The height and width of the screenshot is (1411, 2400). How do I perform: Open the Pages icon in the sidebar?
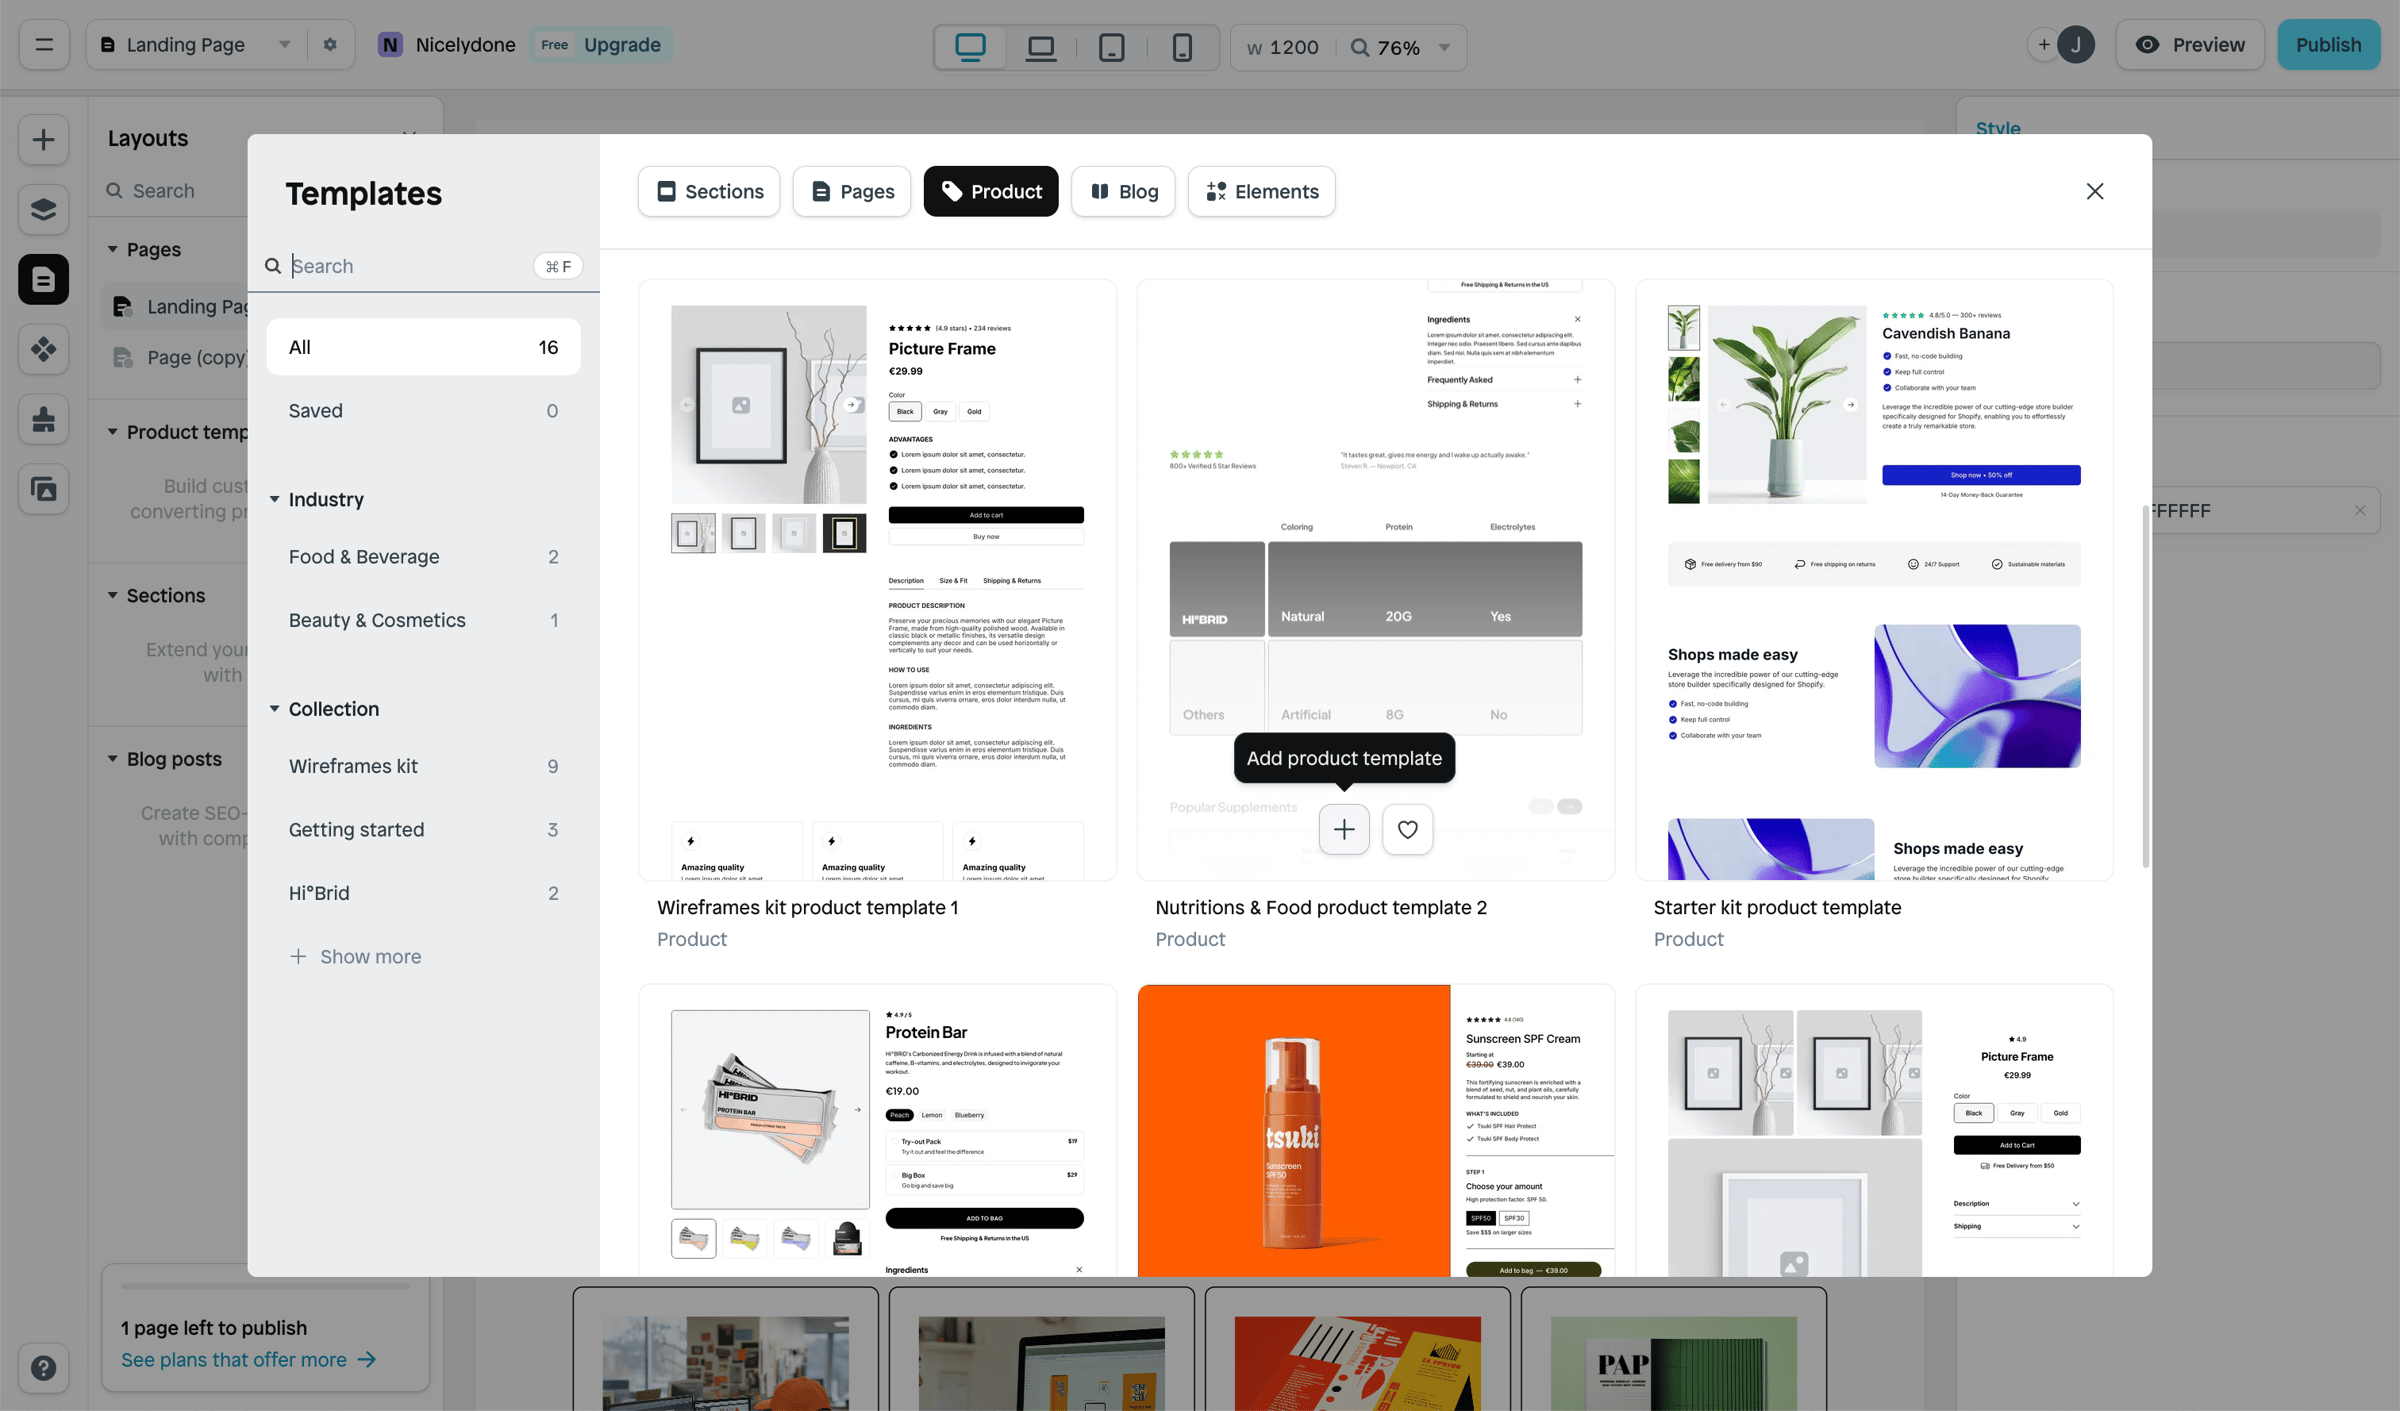point(43,279)
